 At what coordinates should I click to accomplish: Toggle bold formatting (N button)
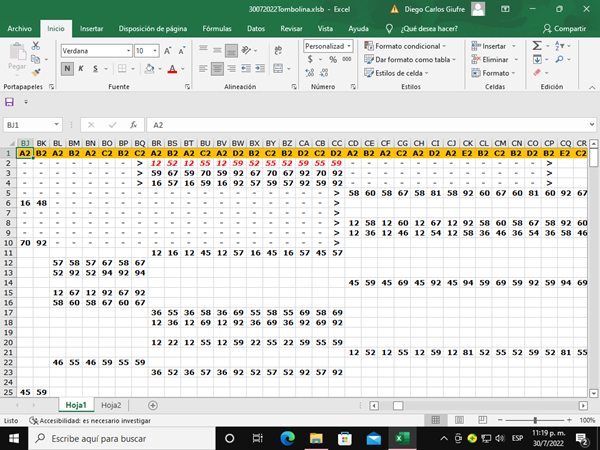point(67,69)
